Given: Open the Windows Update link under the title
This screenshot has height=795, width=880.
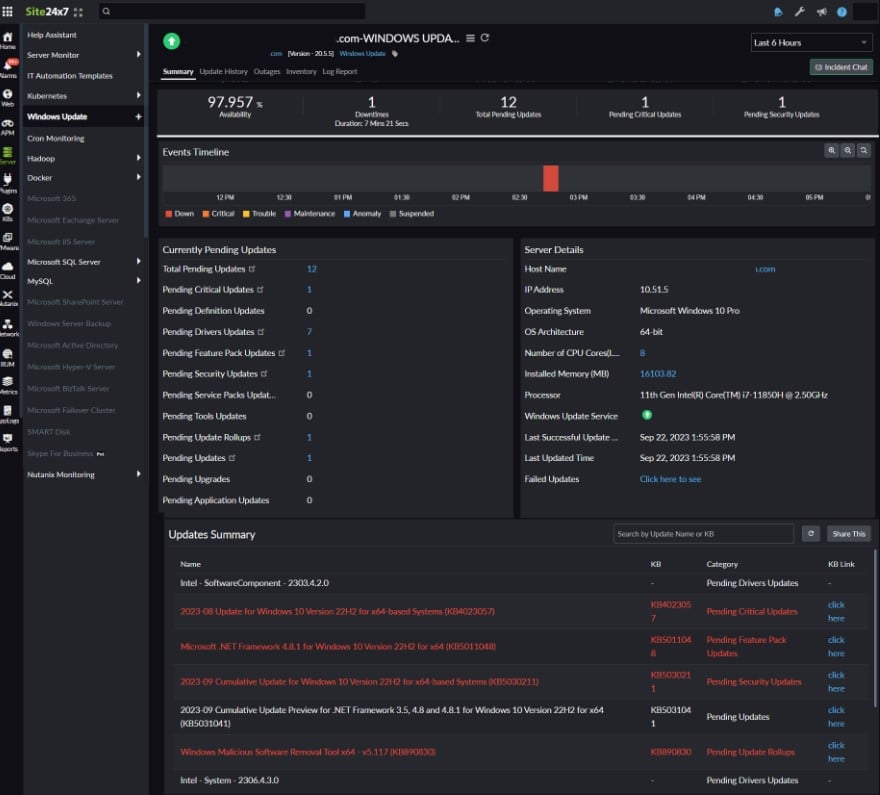Looking at the screenshot, I should pyautogui.click(x=363, y=54).
